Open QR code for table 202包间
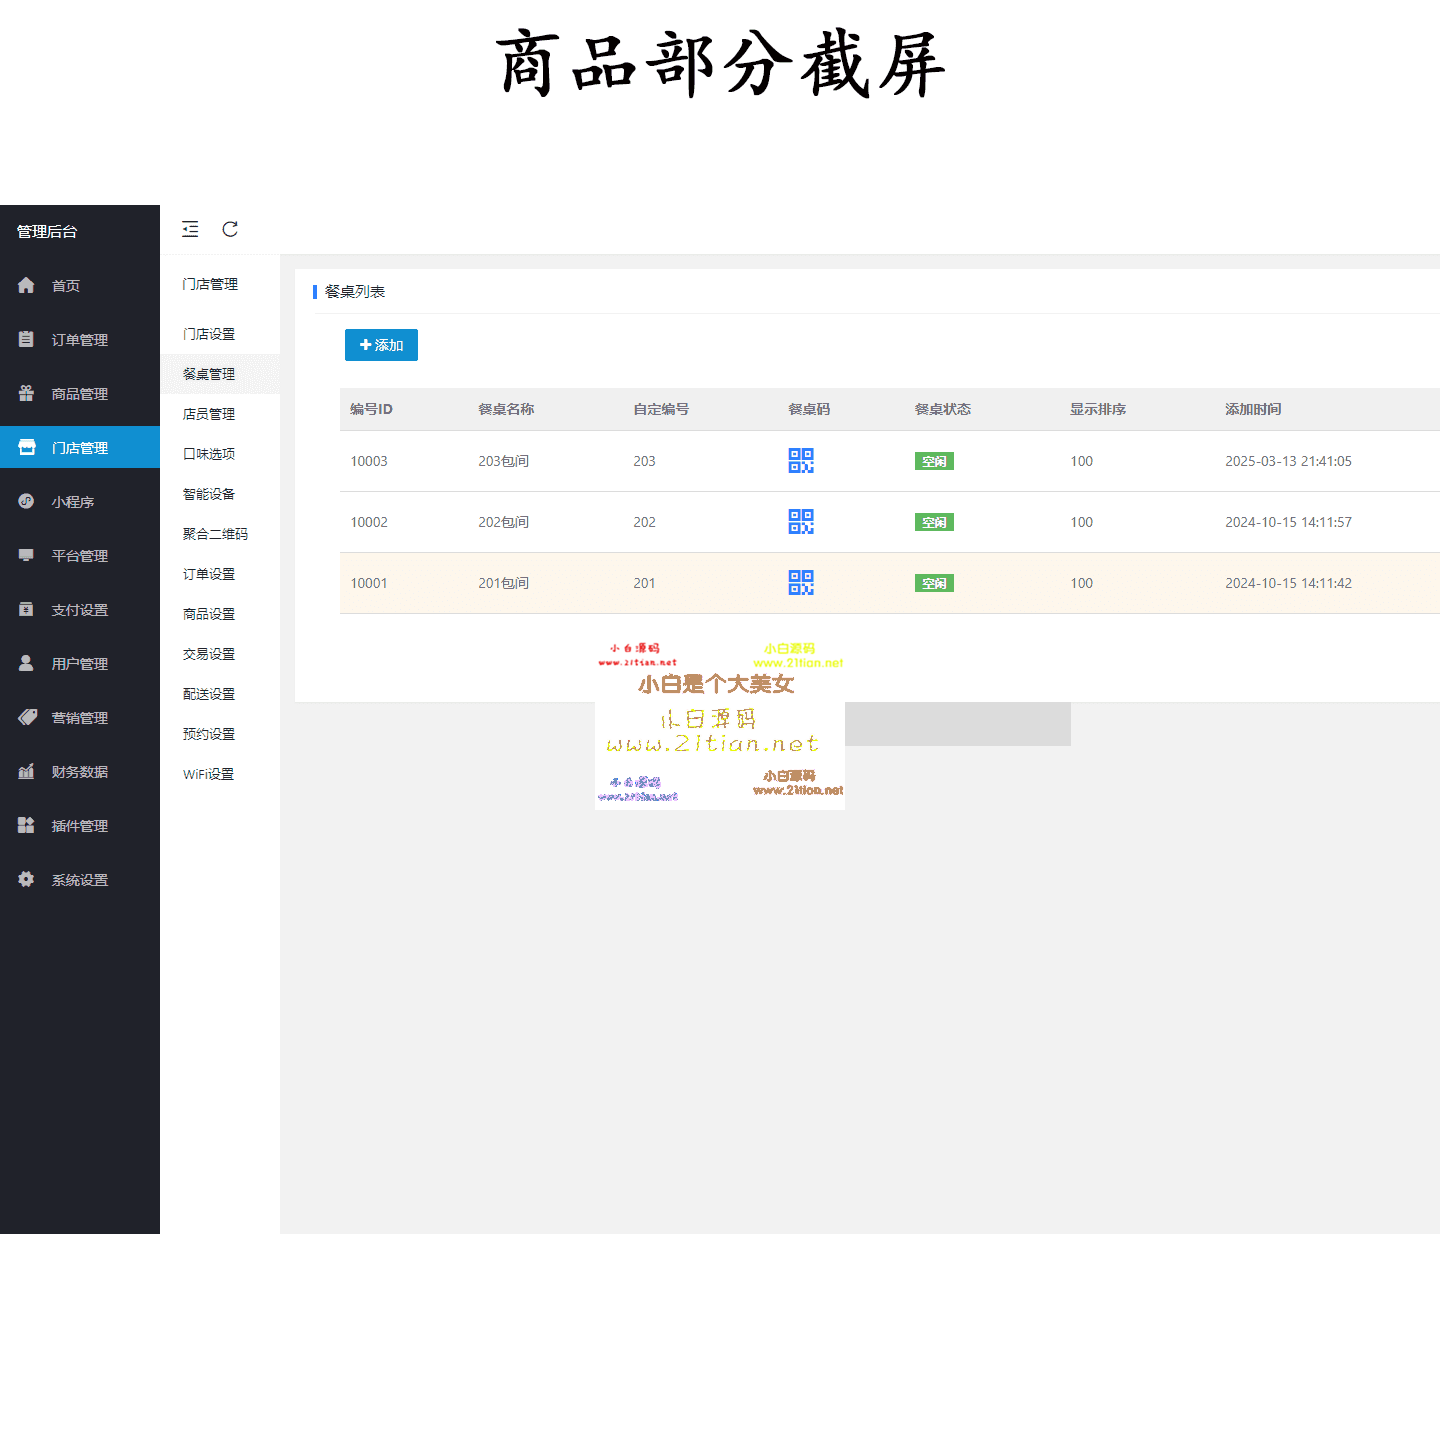 pos(801,522)
